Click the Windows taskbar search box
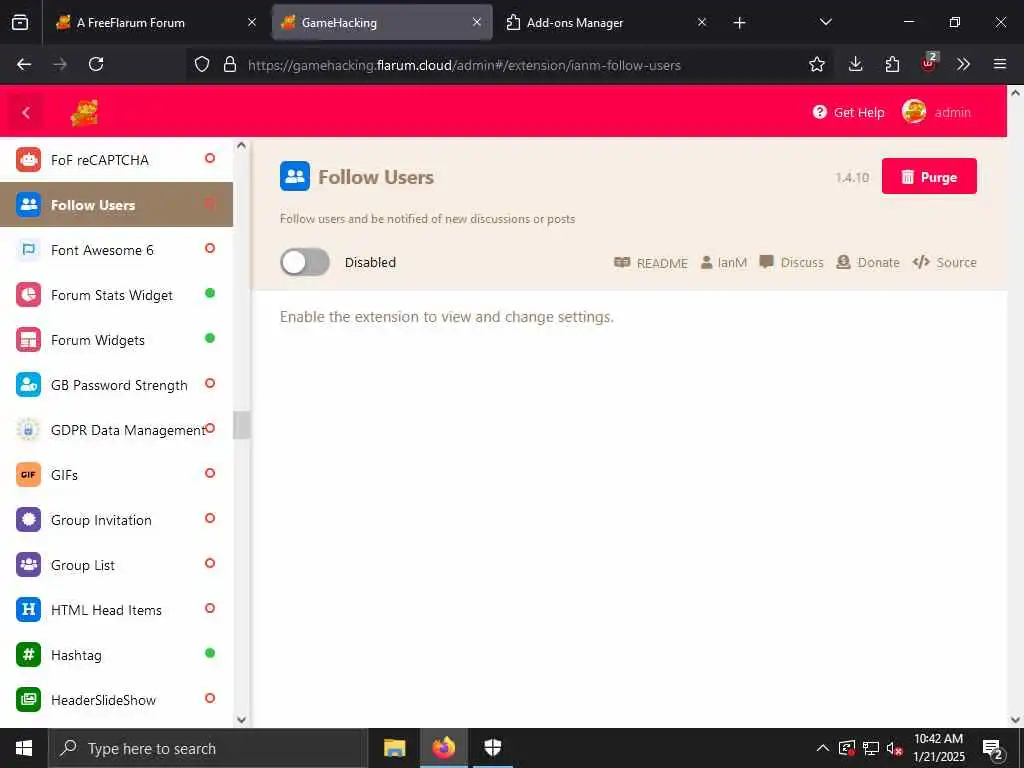The height and width of the screenshot is (768, 1024). 208,748
